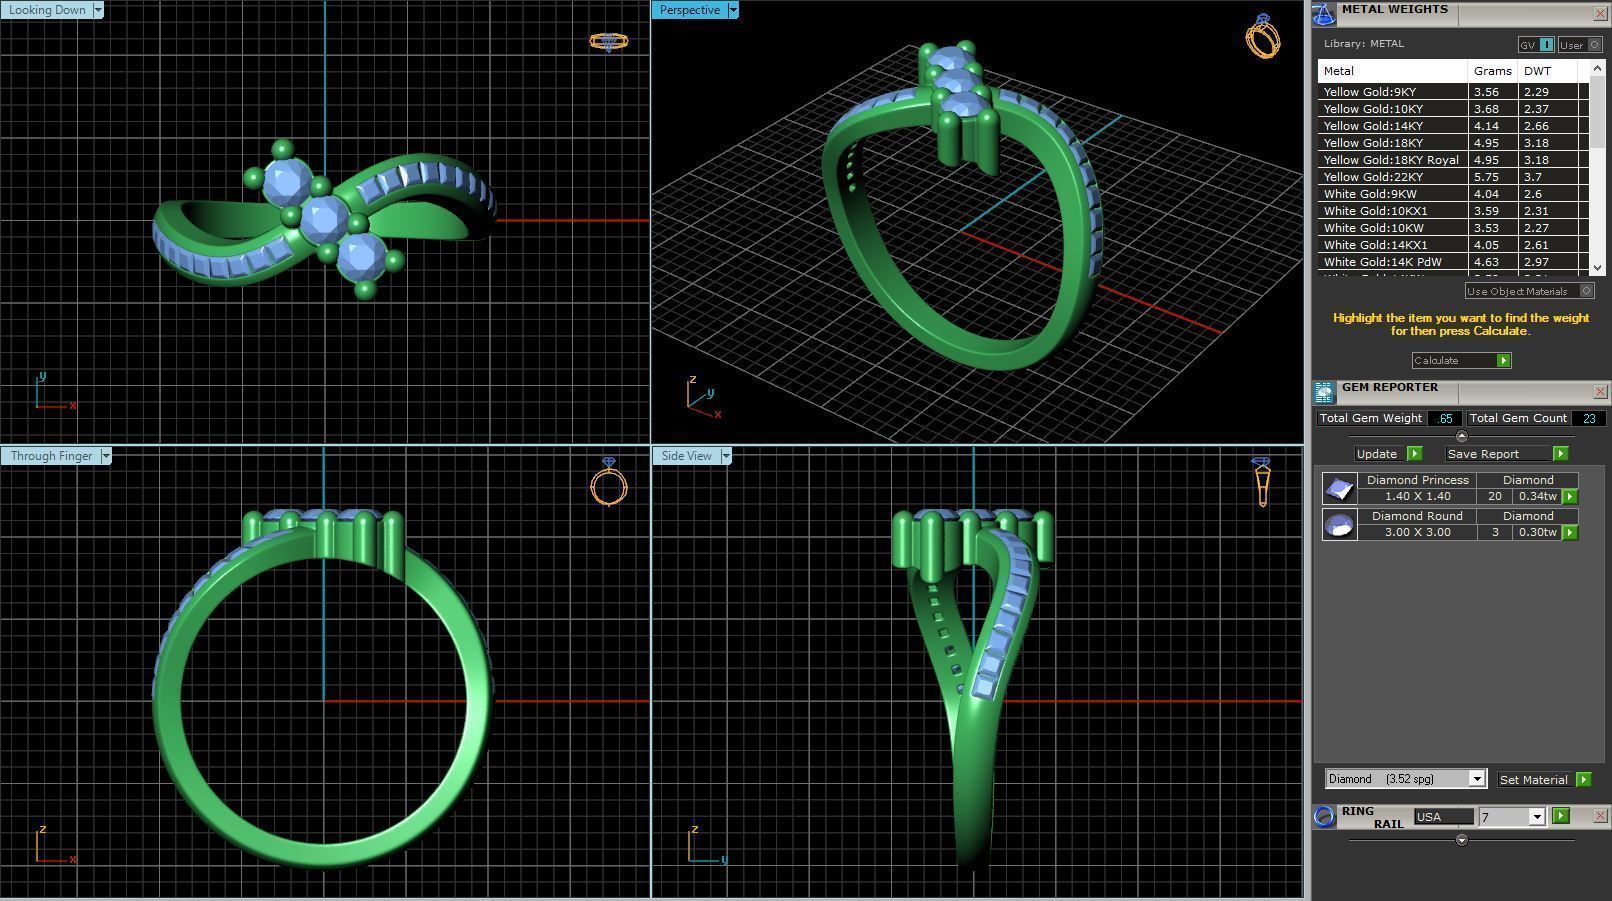The image size is (1612, 901).
Task: Click the Metal column header
Action: click(x=1392, y=71)
